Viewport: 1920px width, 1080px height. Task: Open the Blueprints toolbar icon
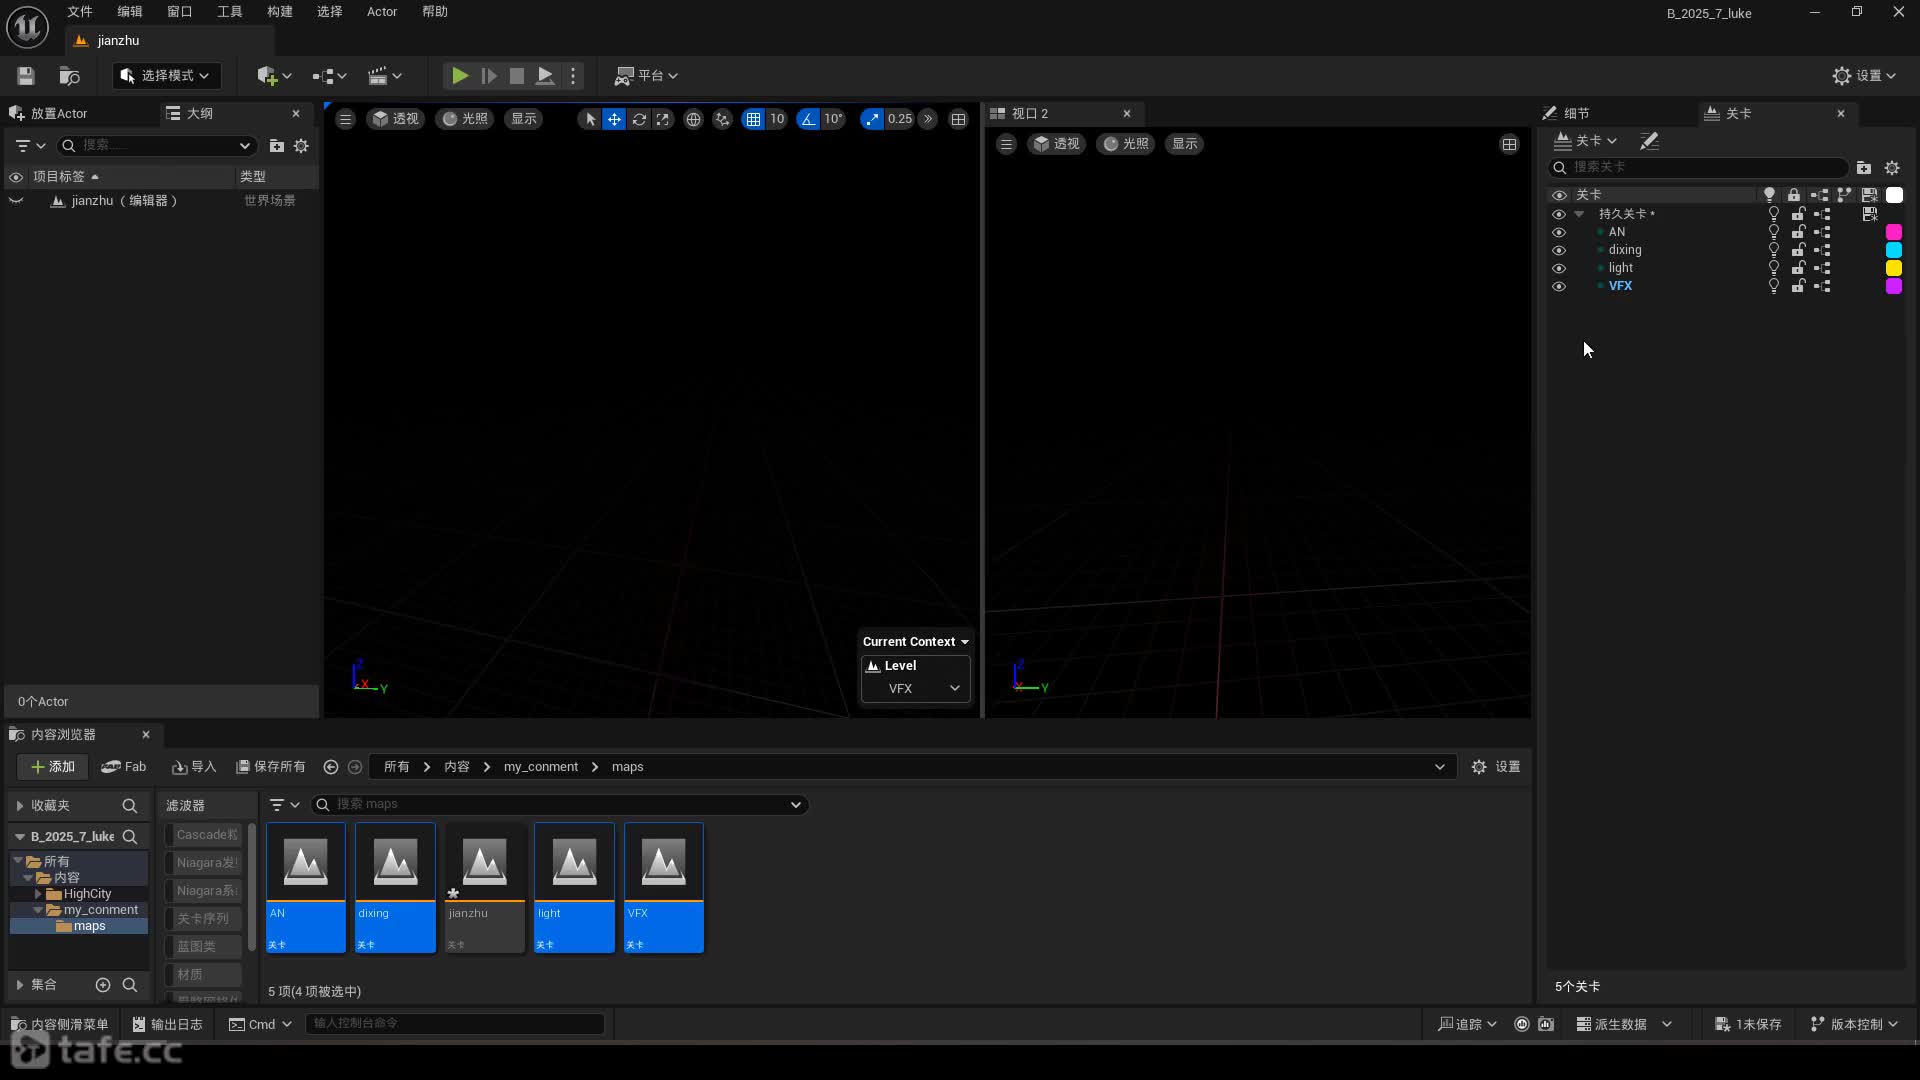click(328, 75)
